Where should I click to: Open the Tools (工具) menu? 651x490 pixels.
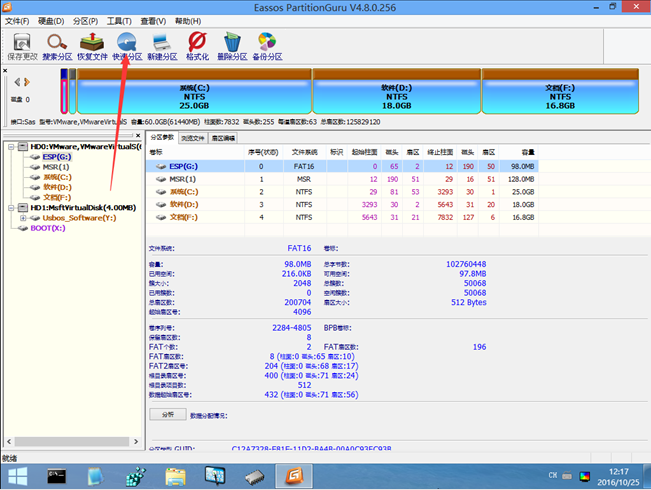click(x=119, y=21)
